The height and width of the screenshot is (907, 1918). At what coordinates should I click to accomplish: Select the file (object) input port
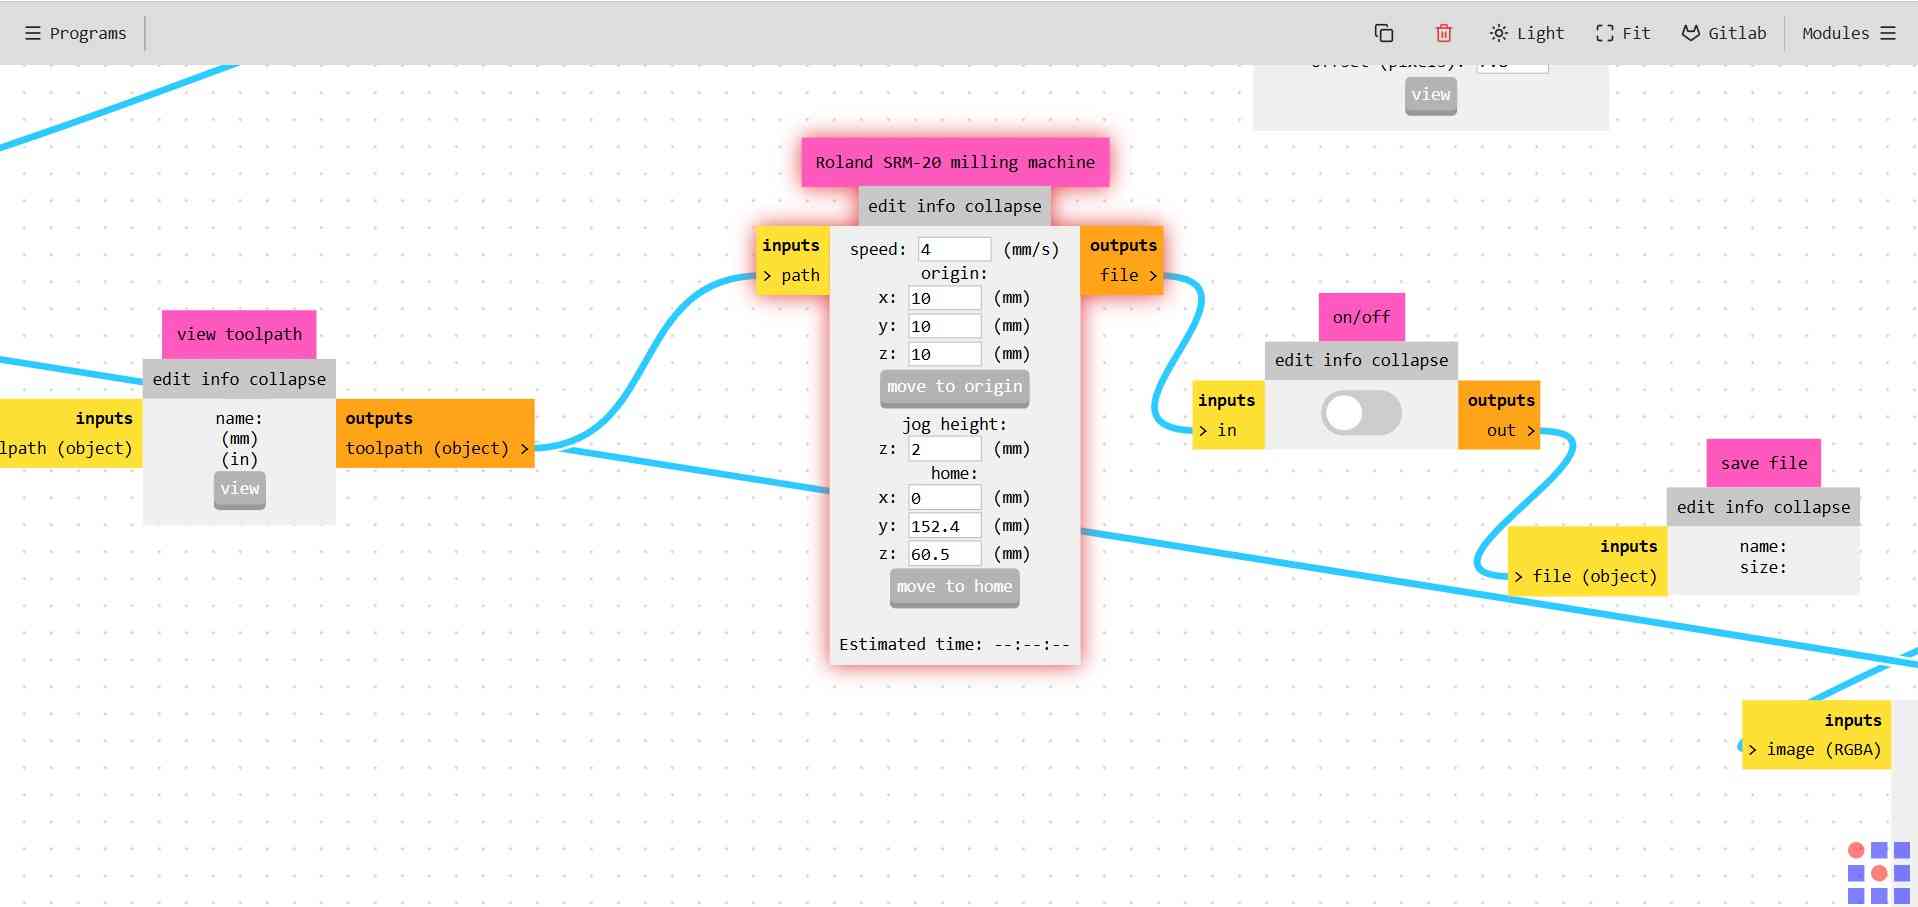point(1586,576)
